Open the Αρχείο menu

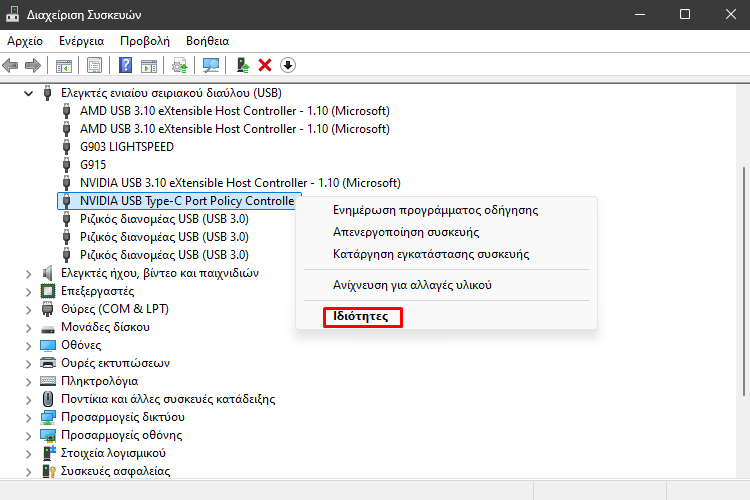25,41
